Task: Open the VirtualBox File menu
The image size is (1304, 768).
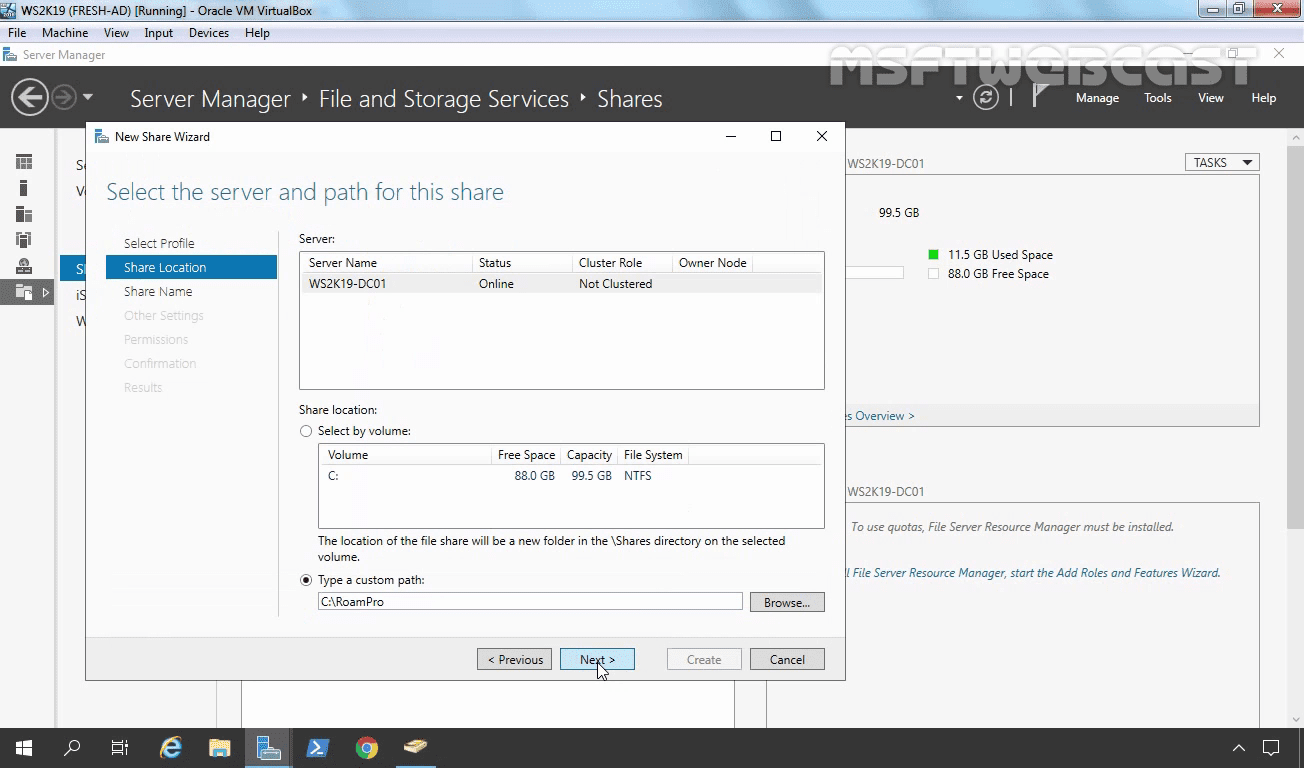Action: click(x=17, y=33)
